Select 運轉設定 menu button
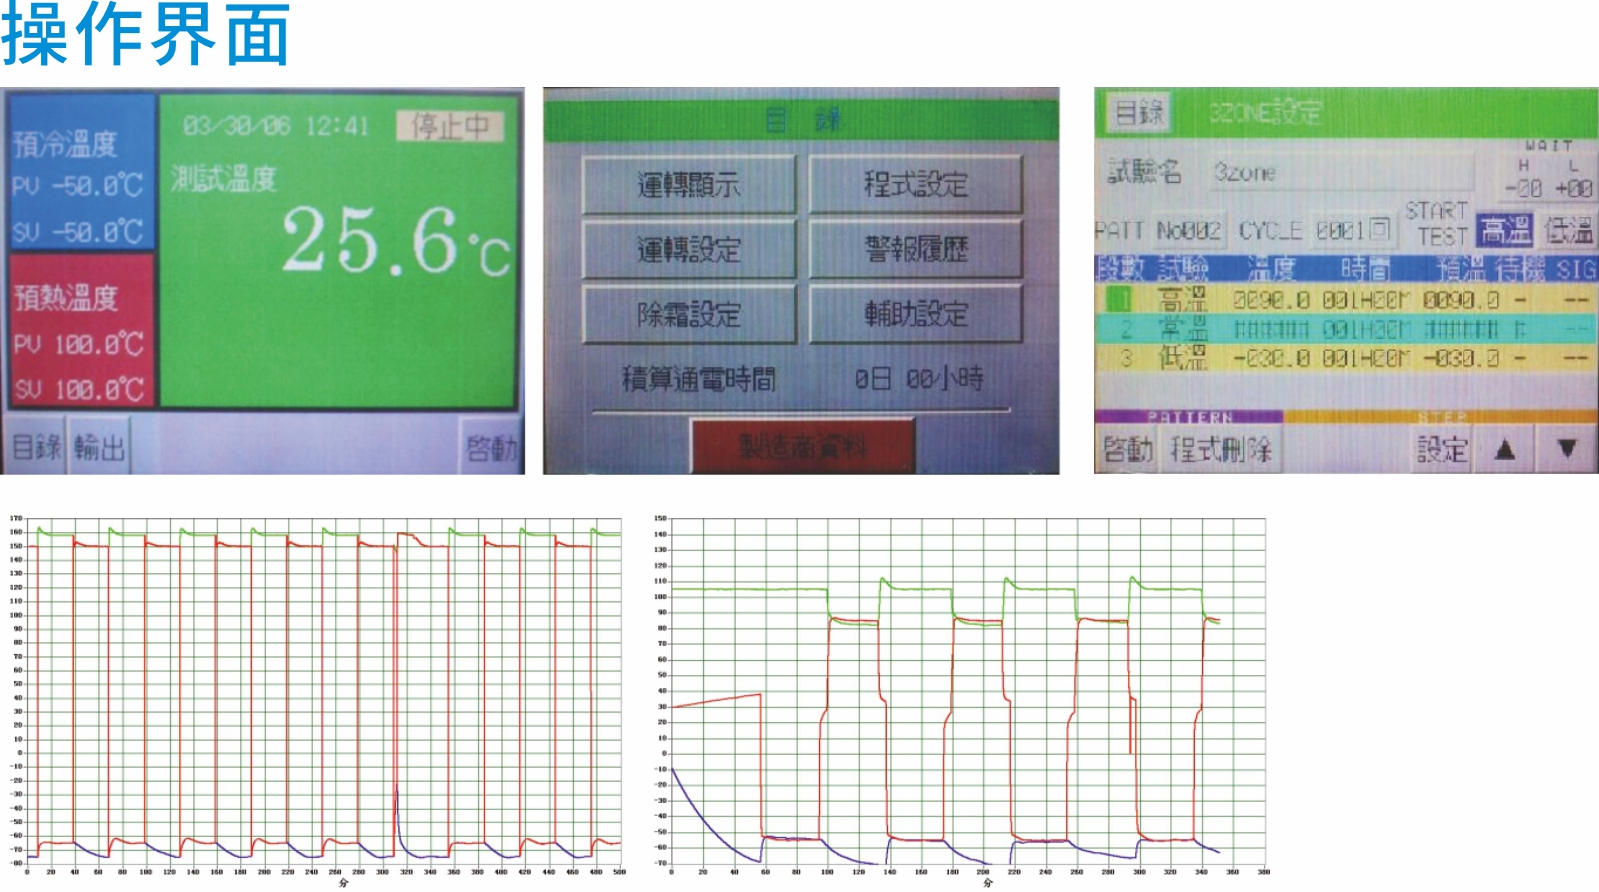Viewport: 1599px width, 892px height. pyautogui.click(x=688, y=249)
